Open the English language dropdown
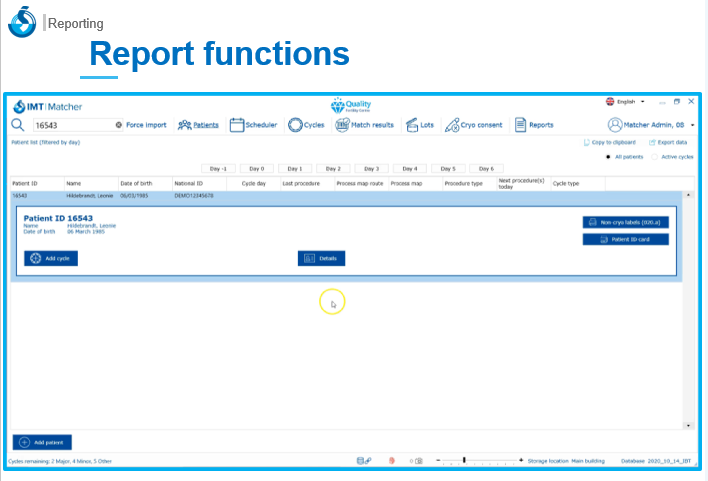The height and width of the screenshot is (481, 708). pos(625,102)
